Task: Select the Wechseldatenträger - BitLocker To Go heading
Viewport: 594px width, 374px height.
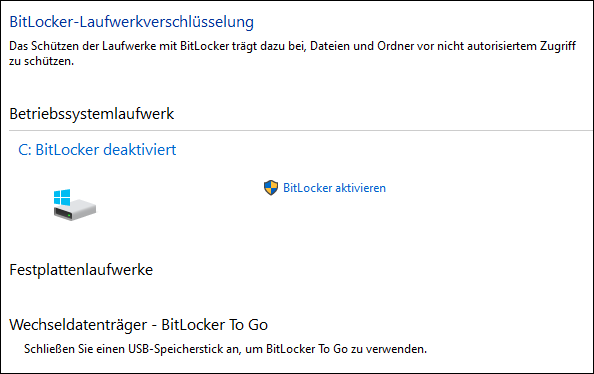Action: (138, 325)
